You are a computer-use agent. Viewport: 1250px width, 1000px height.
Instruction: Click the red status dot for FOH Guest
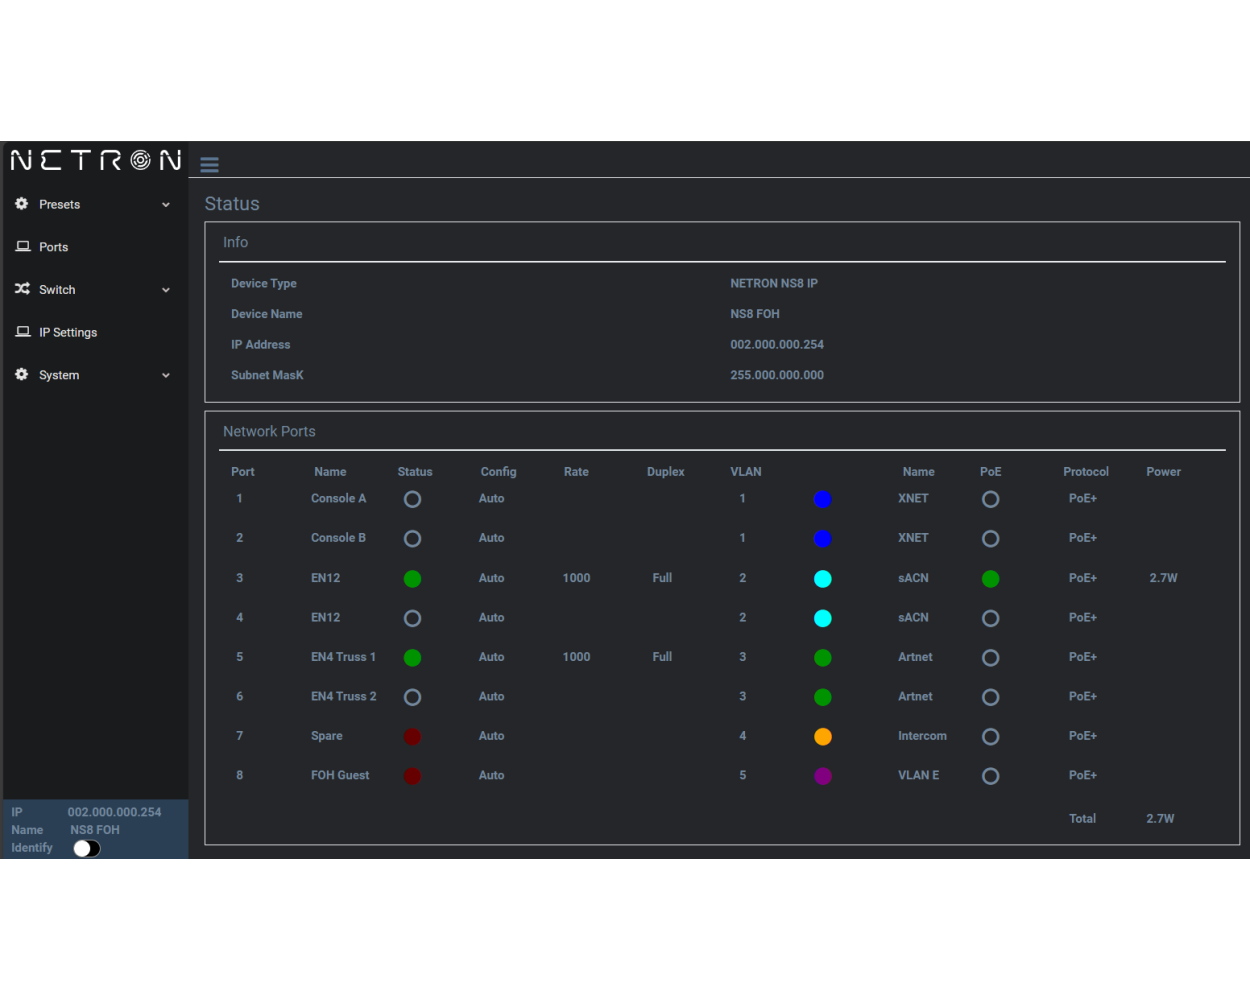[x=412, y=776]
